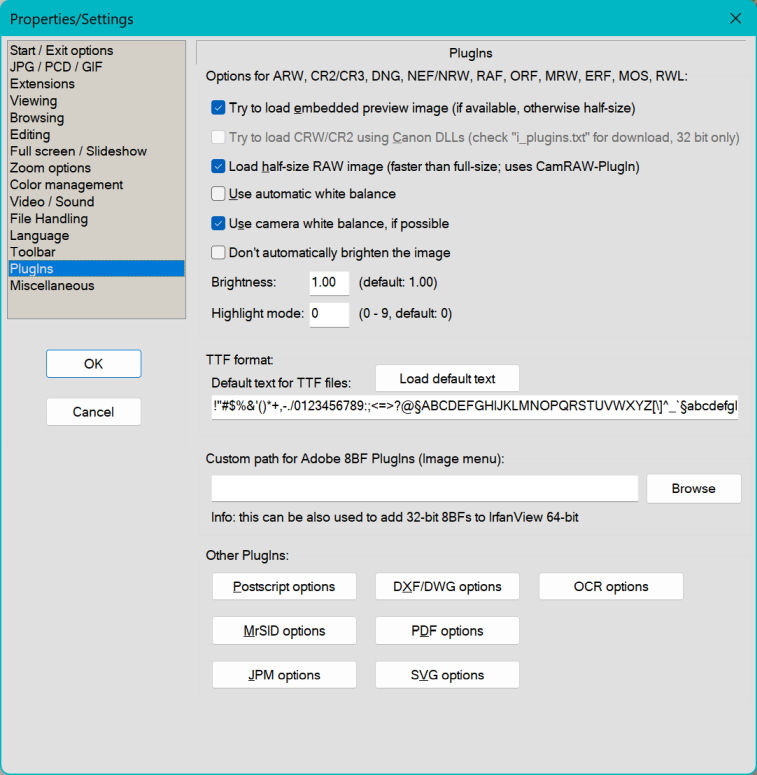Image resolution: width=757 pixels, height=775 pixels.
Task: Click the PDF options button
Action: 447,631
